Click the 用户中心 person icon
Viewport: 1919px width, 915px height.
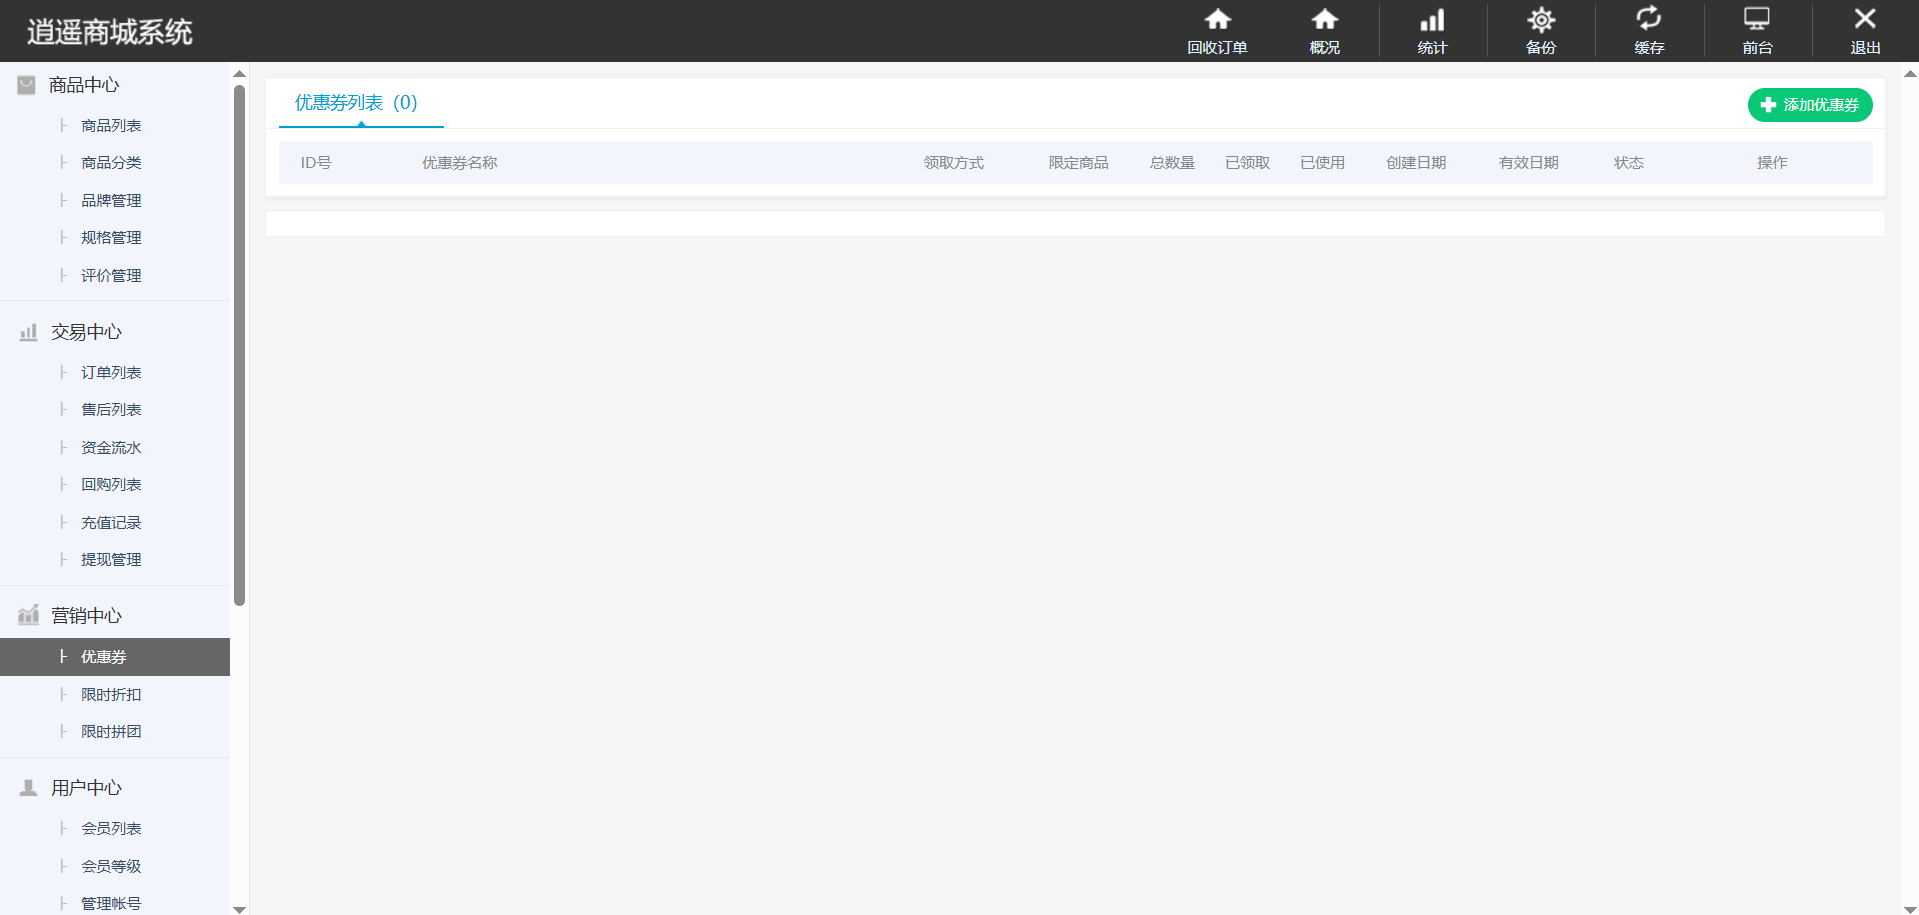28,788
